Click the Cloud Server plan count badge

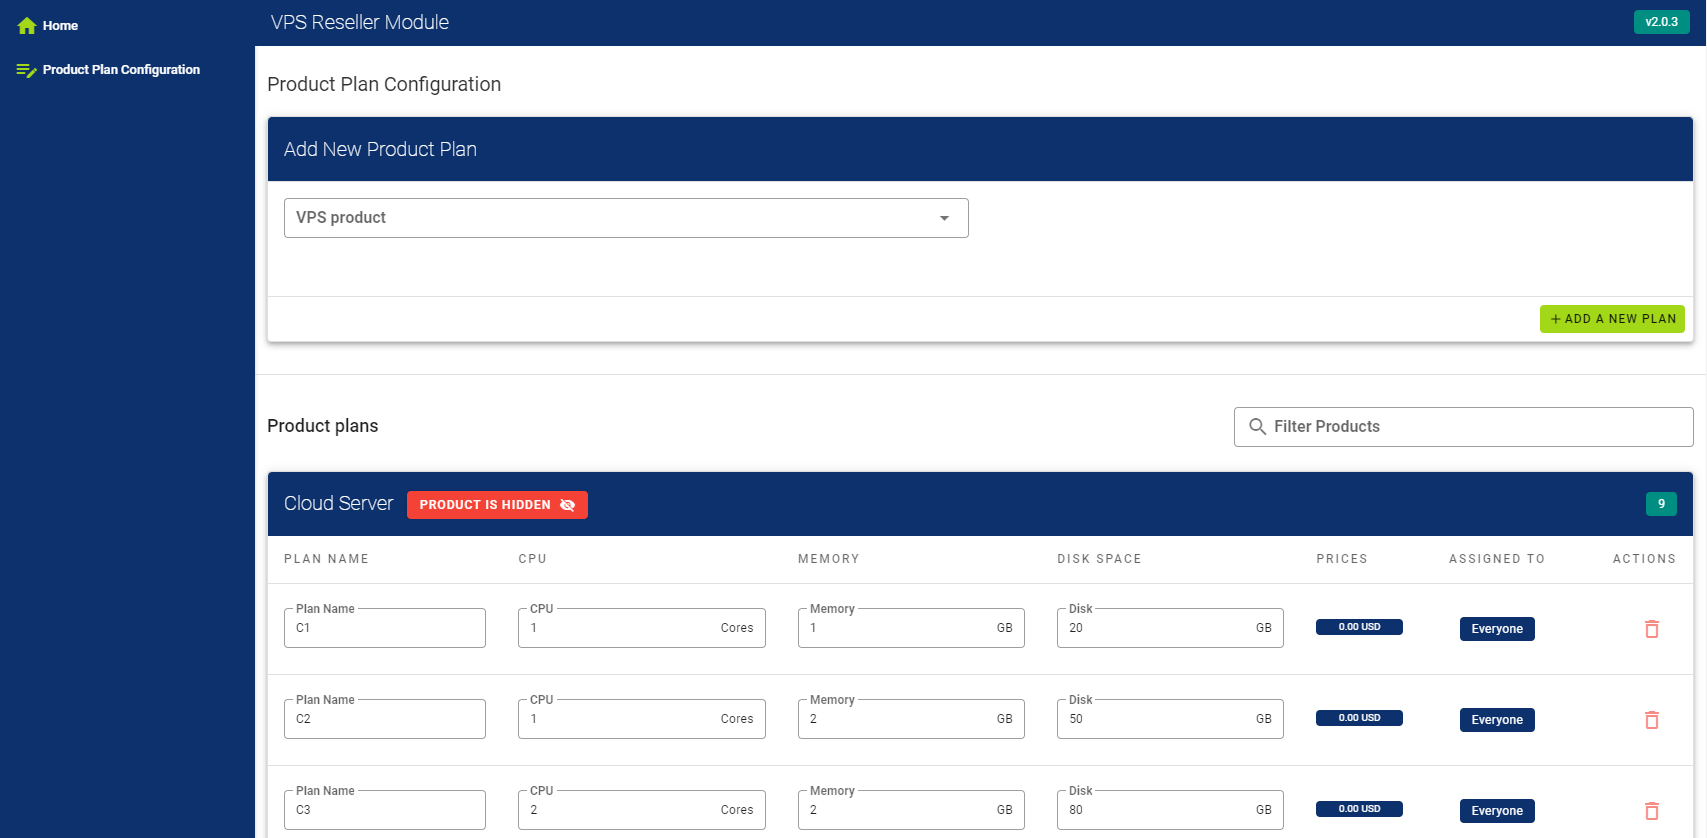point(1661,504)
